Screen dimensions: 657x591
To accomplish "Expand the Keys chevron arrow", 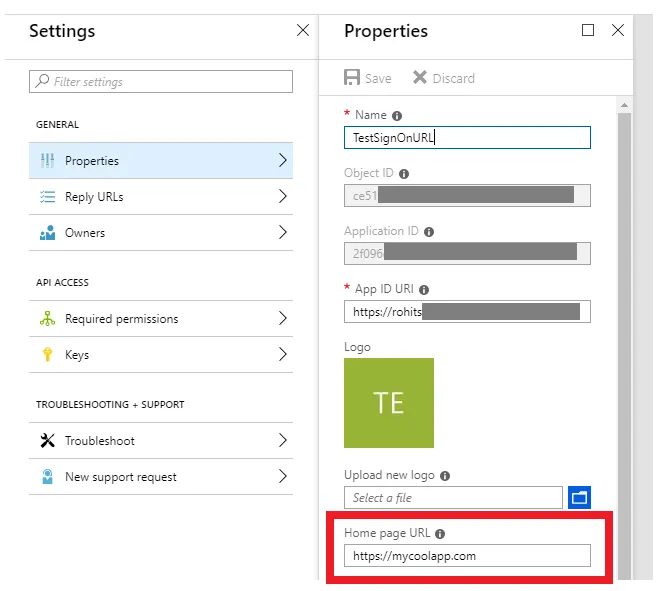I will tap(282, 355).
